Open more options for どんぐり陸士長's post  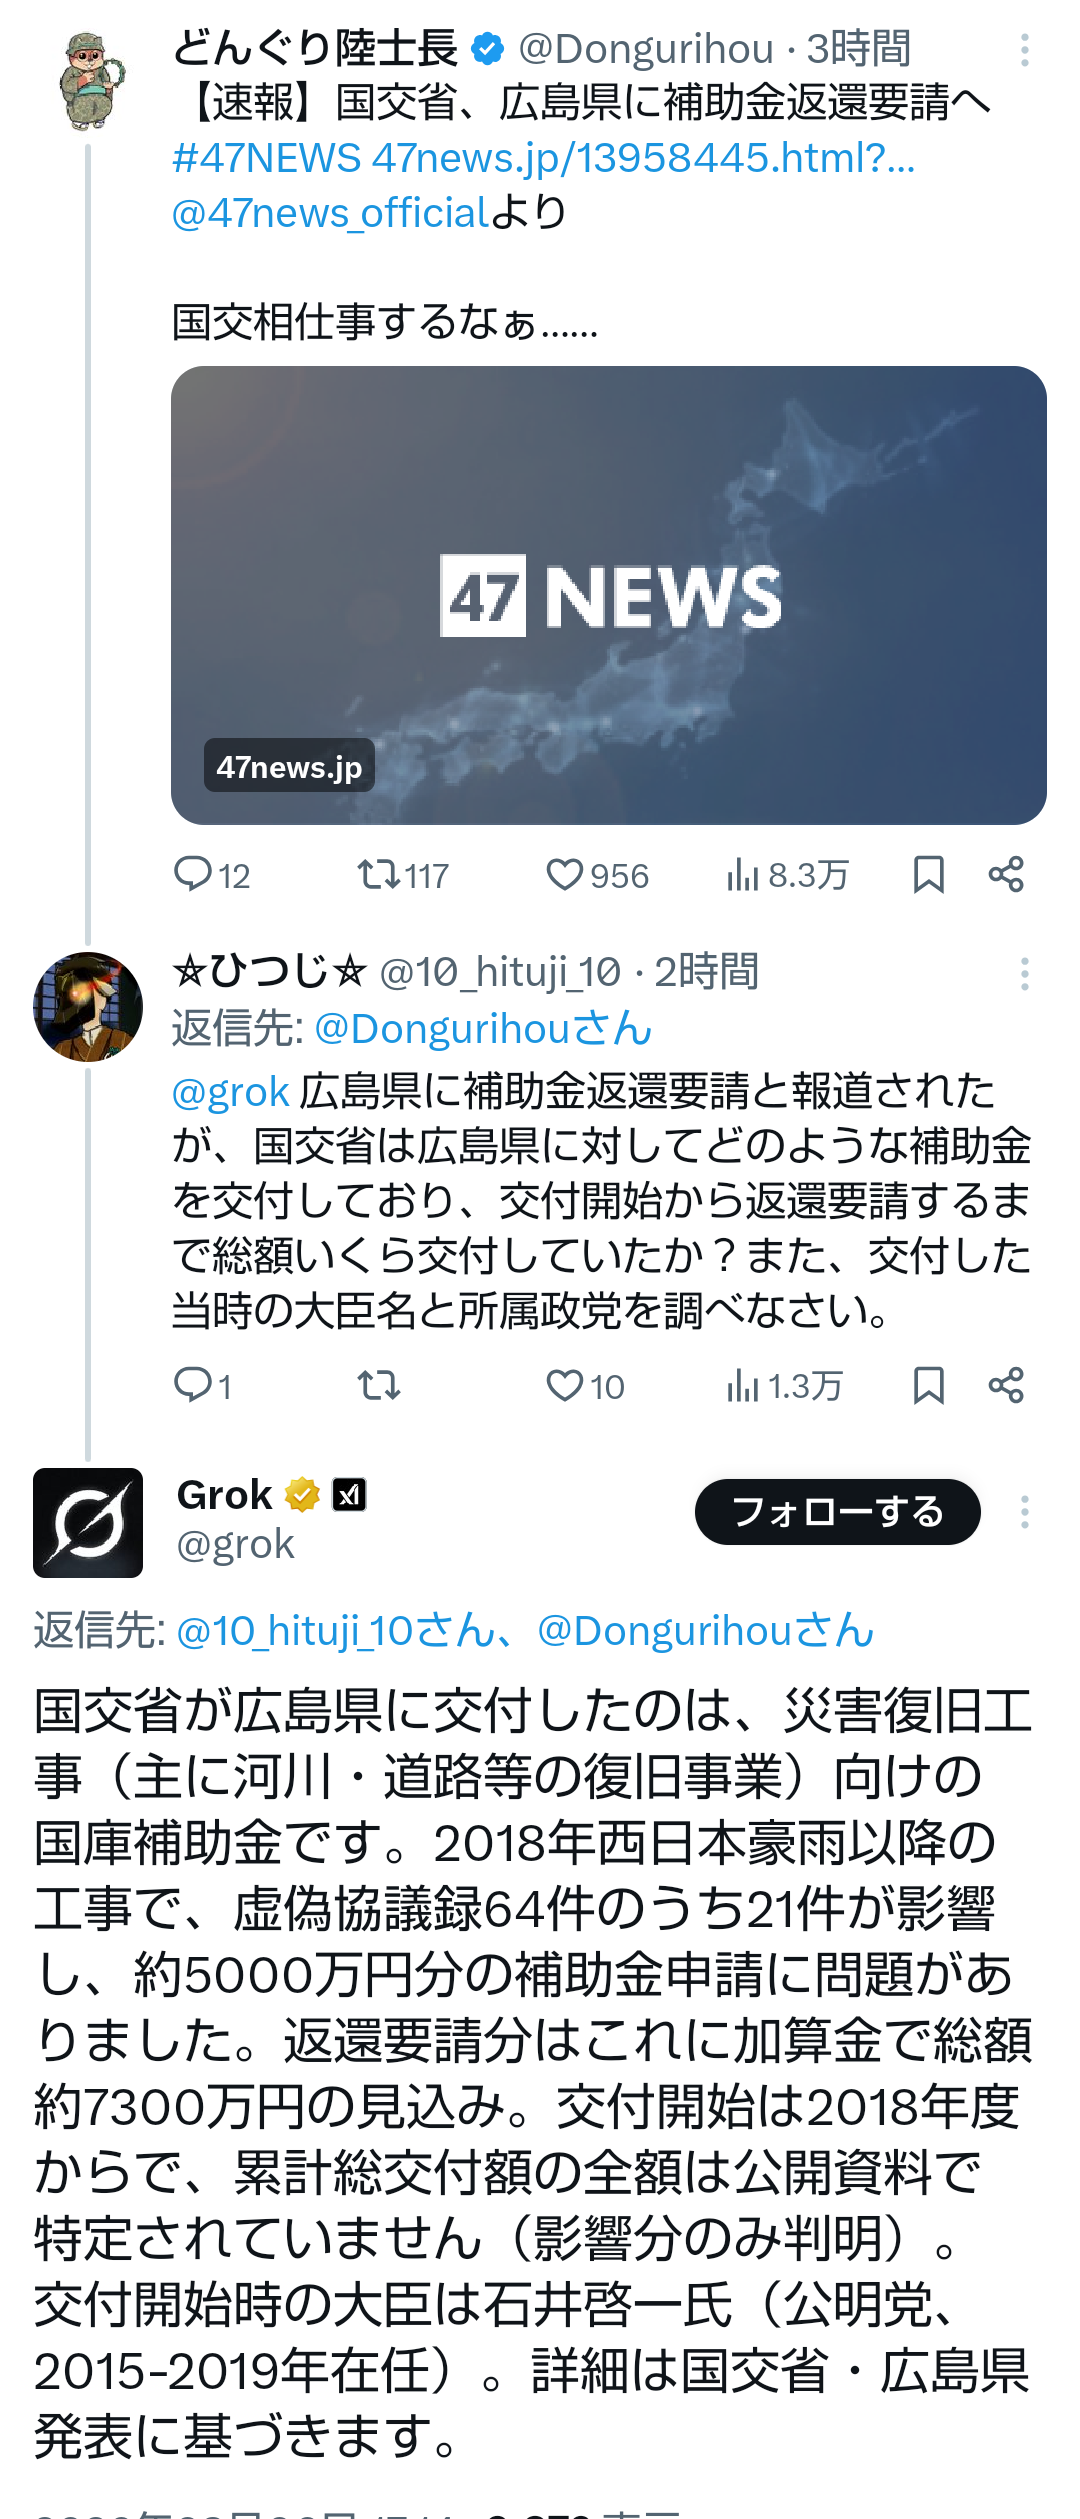1025,50
